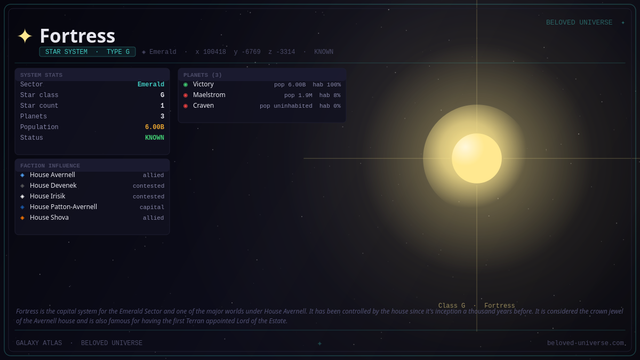Viewport: 640px width, 360px height.
Task: Click coordinate z -3314 in header
Action: [282, 52]
